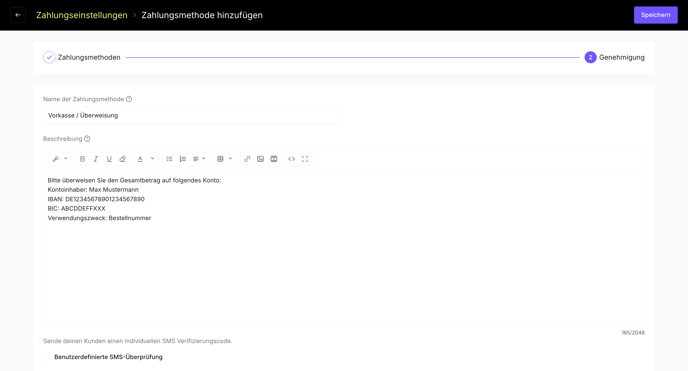Toggle italic formatting

tap(96, 159)
